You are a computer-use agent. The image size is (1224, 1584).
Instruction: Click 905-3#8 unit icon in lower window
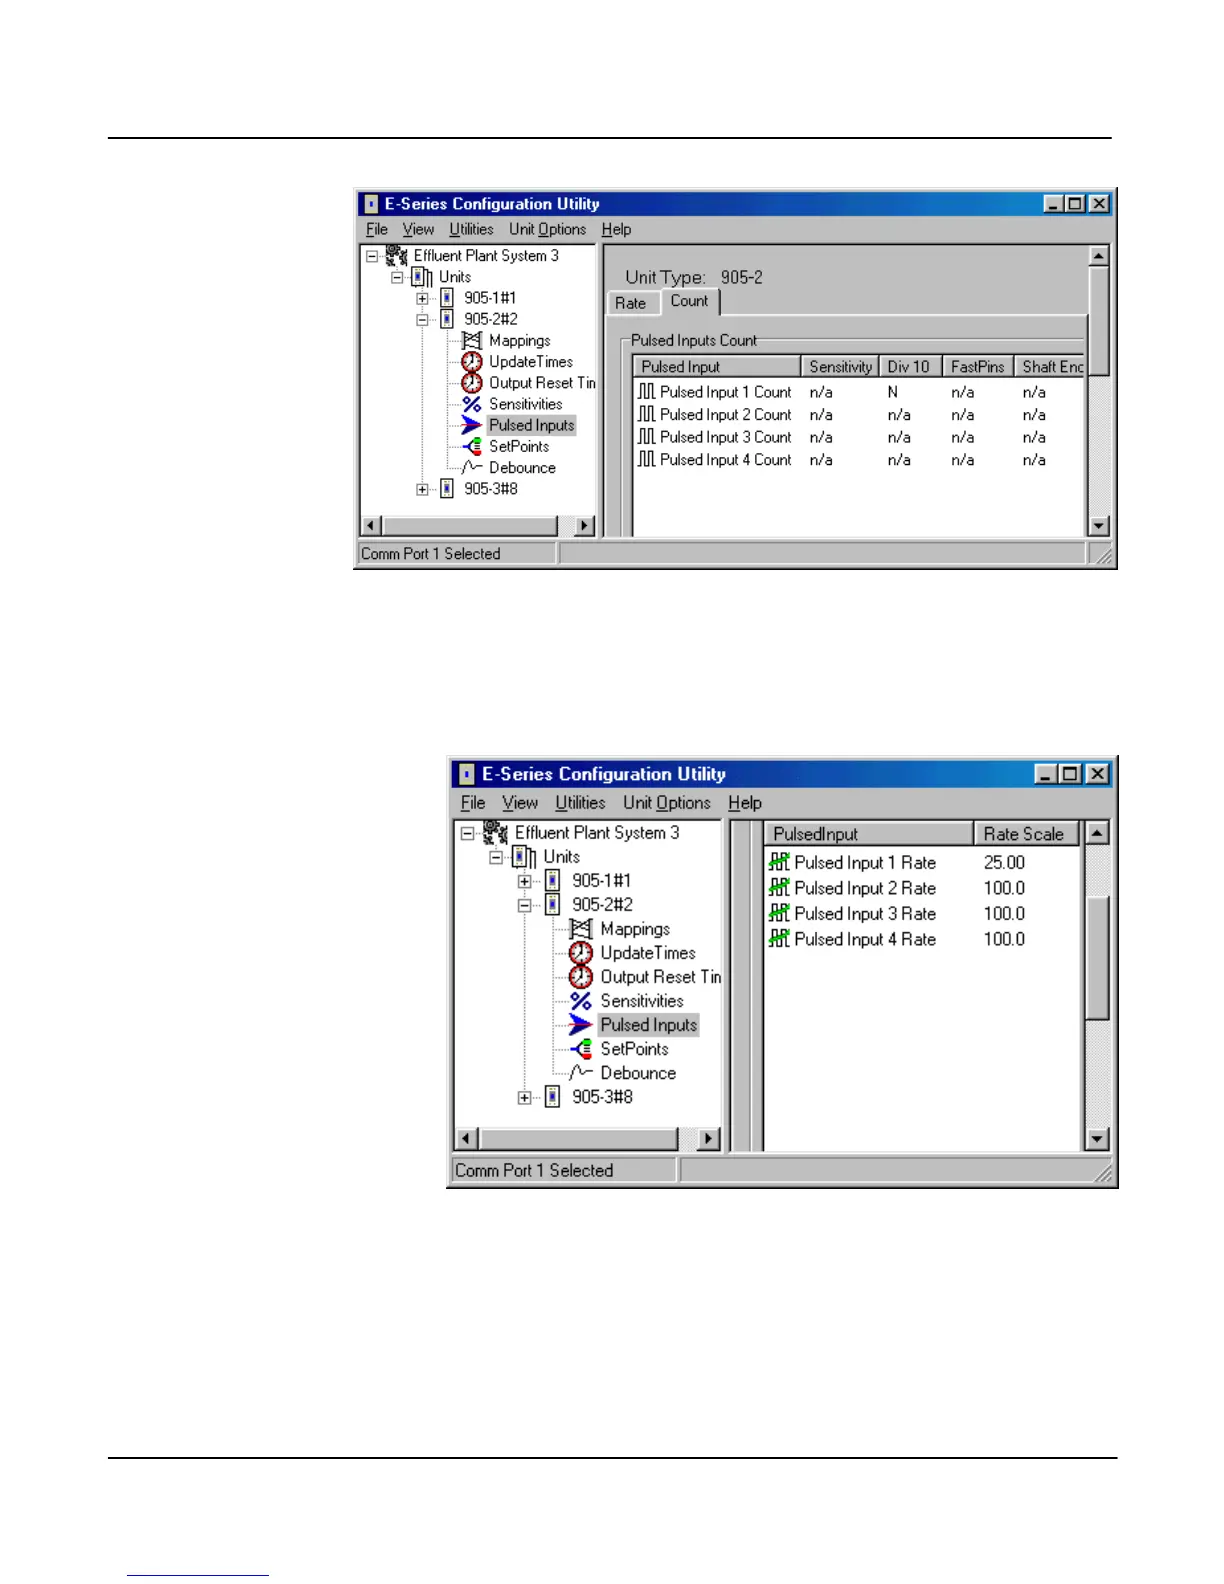(x=553, y=1097)
